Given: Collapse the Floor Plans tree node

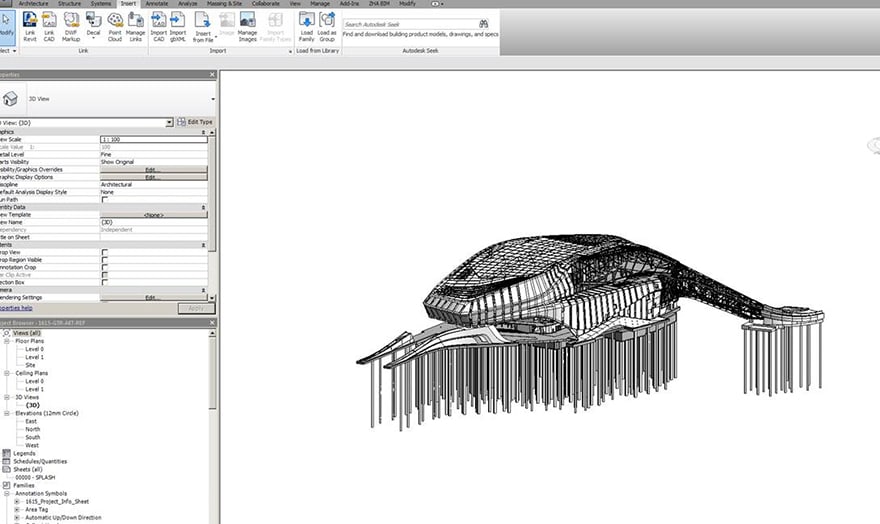Looking at the screenshot, I should tap(8, 341).
